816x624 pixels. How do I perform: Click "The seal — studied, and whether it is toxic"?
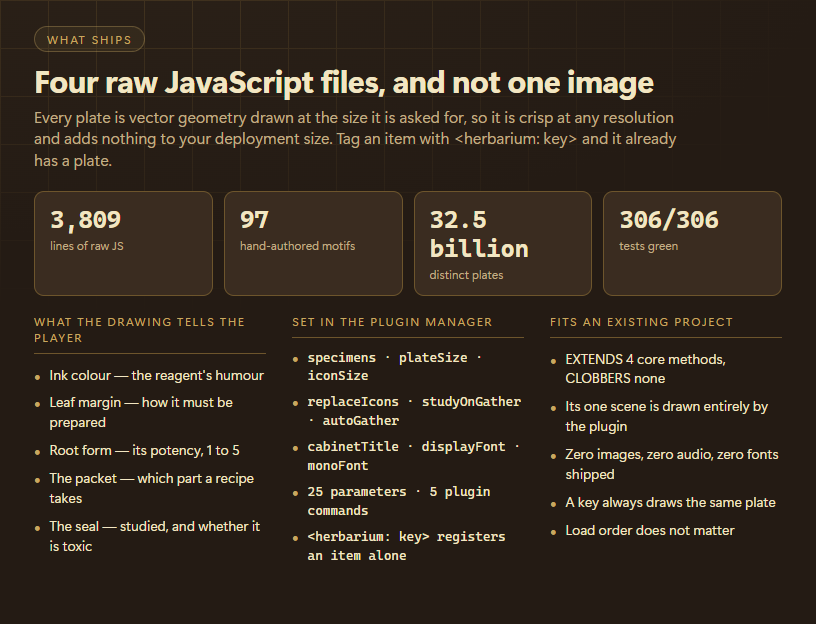point(155,536)
